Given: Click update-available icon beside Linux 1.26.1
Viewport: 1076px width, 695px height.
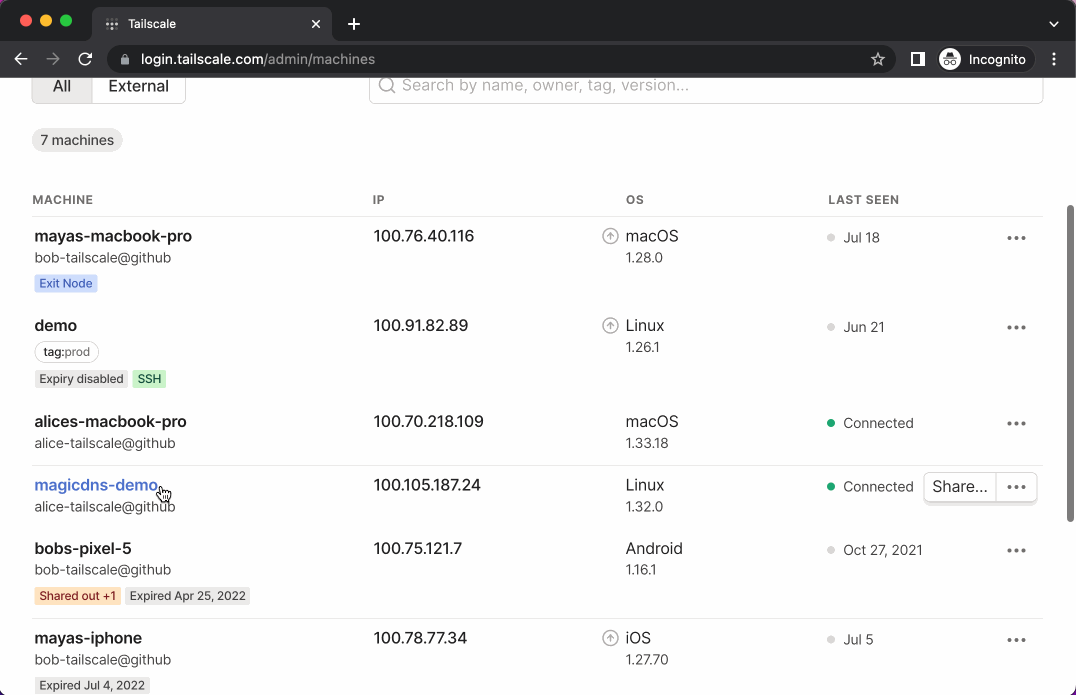Looking at the screenshot, I should click(x=610, y=325).
